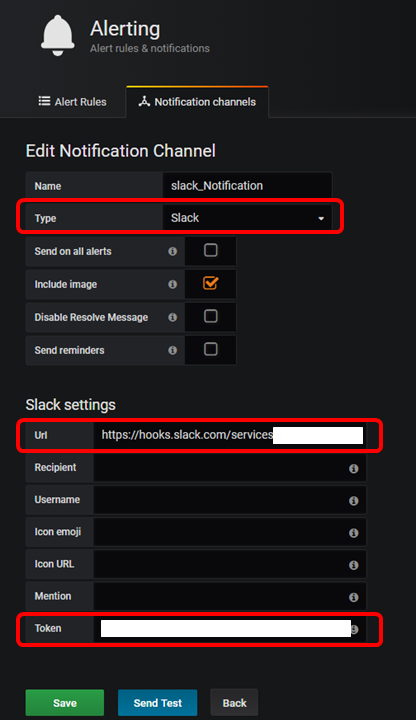Click the Username field info icon
Screen dimensions: 416x720
354,501
